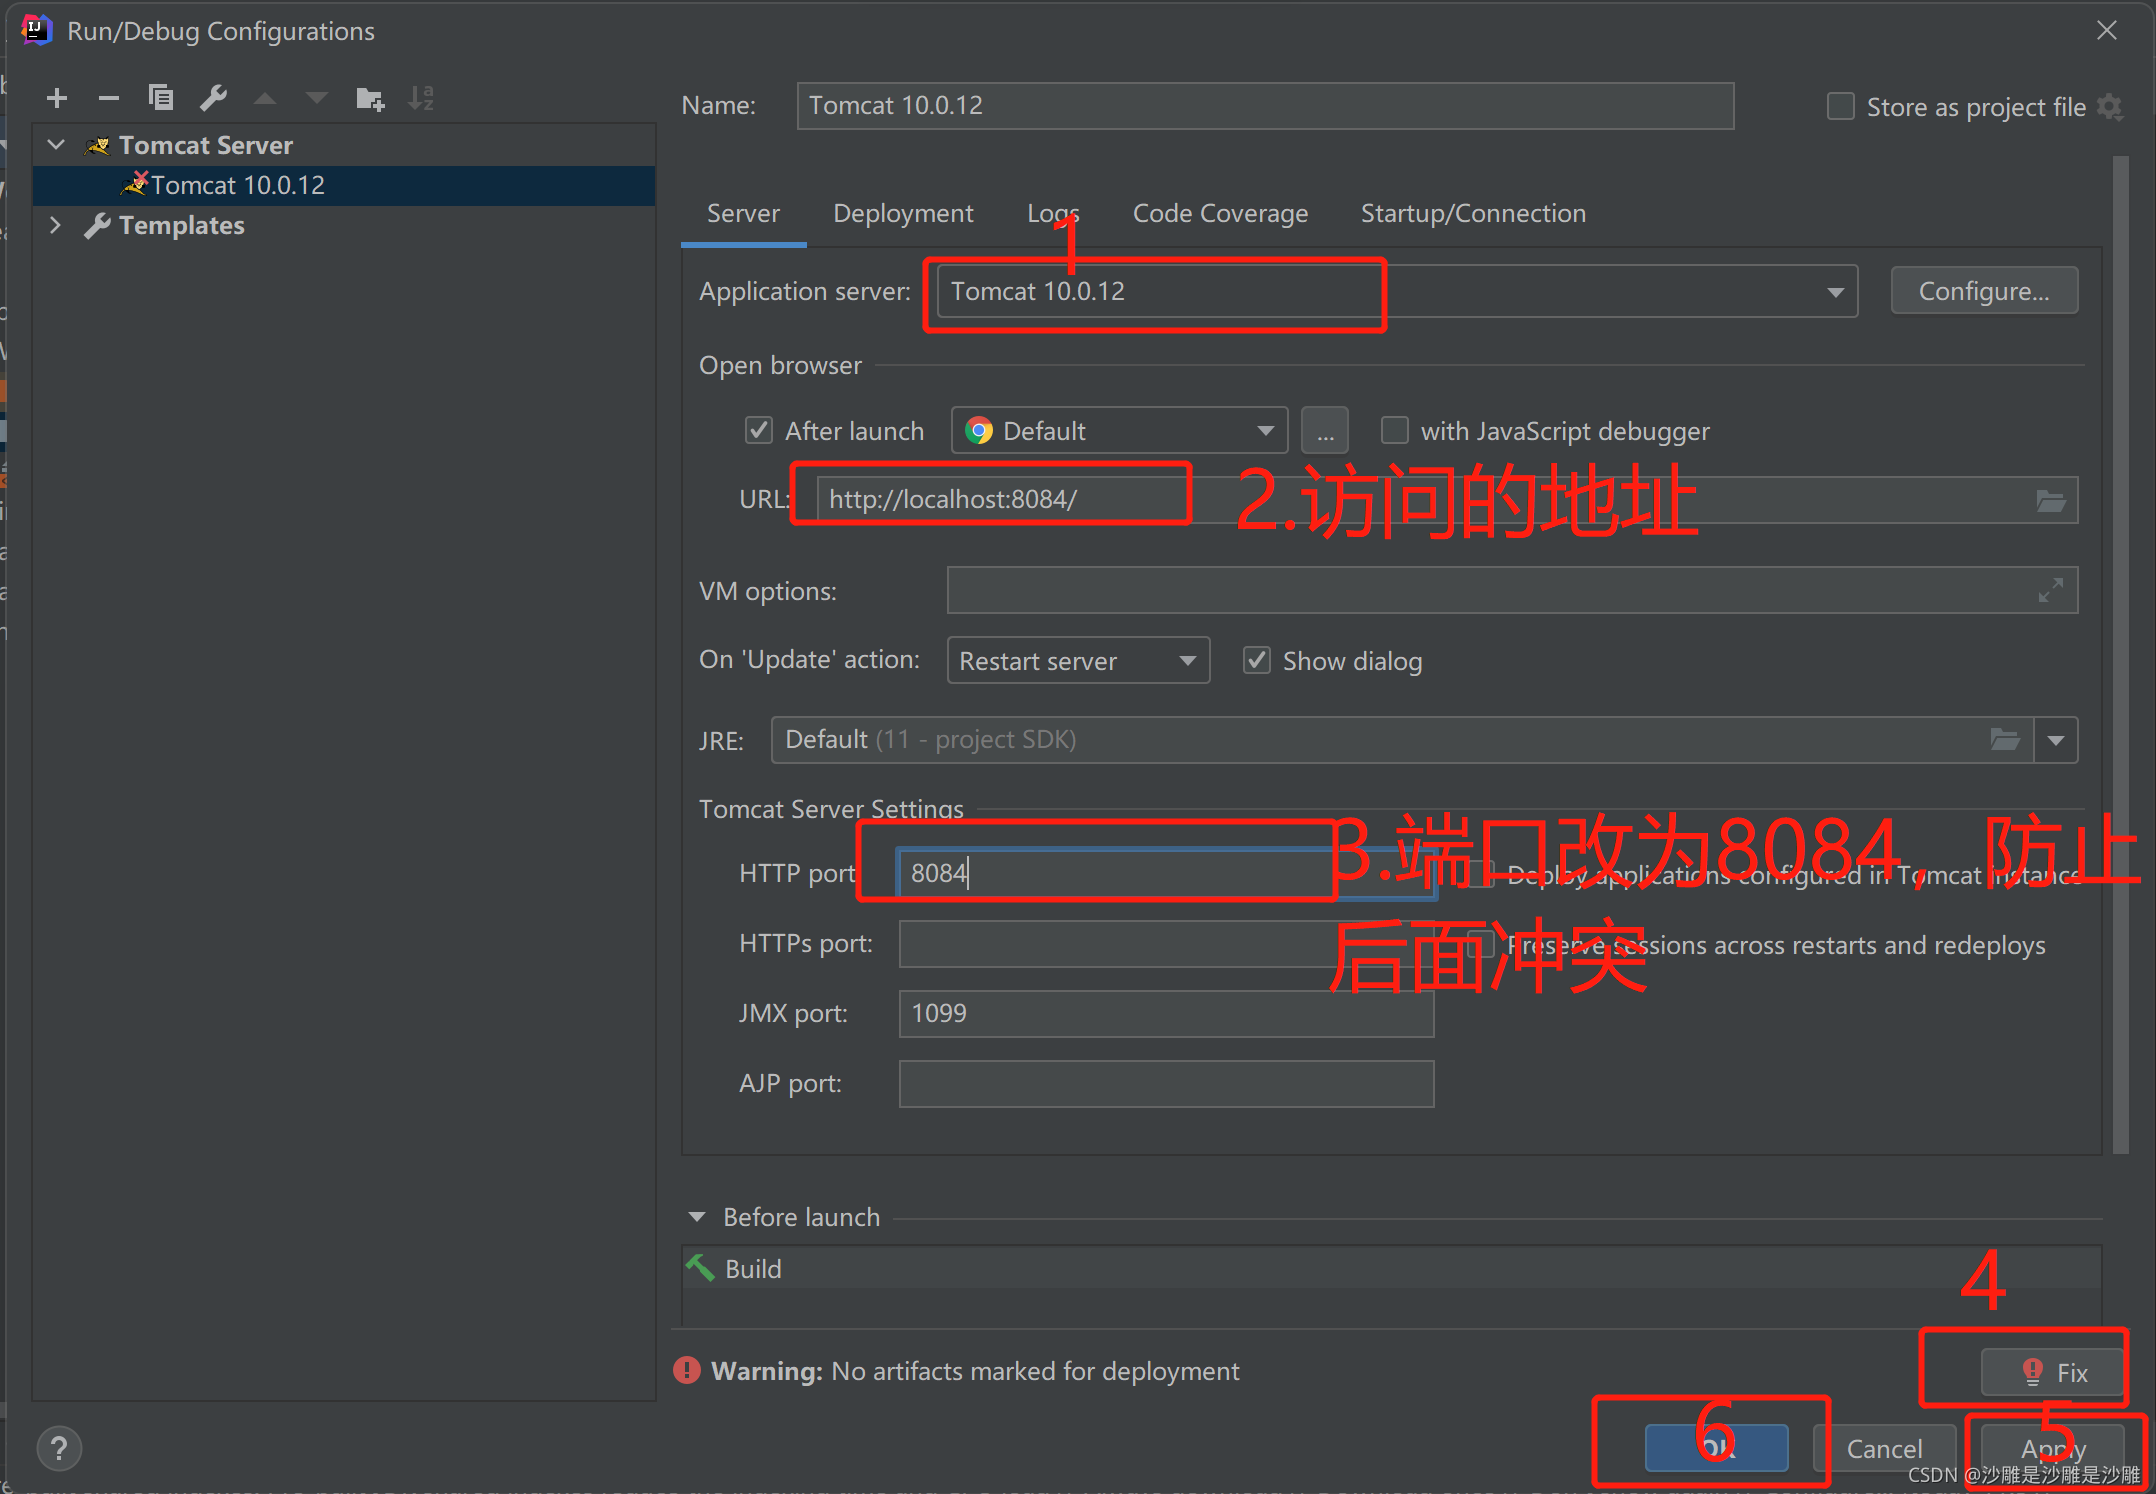This screenshot has width=2156, height=1494.
Task: Click the Edit Templates wrench icon
Action: click(213, 98)
